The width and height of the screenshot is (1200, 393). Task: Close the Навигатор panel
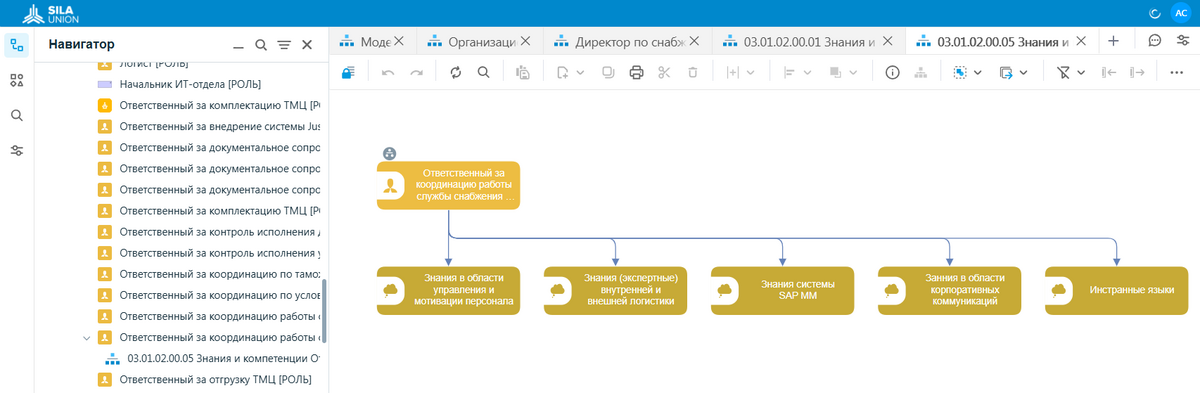point(307,45)
